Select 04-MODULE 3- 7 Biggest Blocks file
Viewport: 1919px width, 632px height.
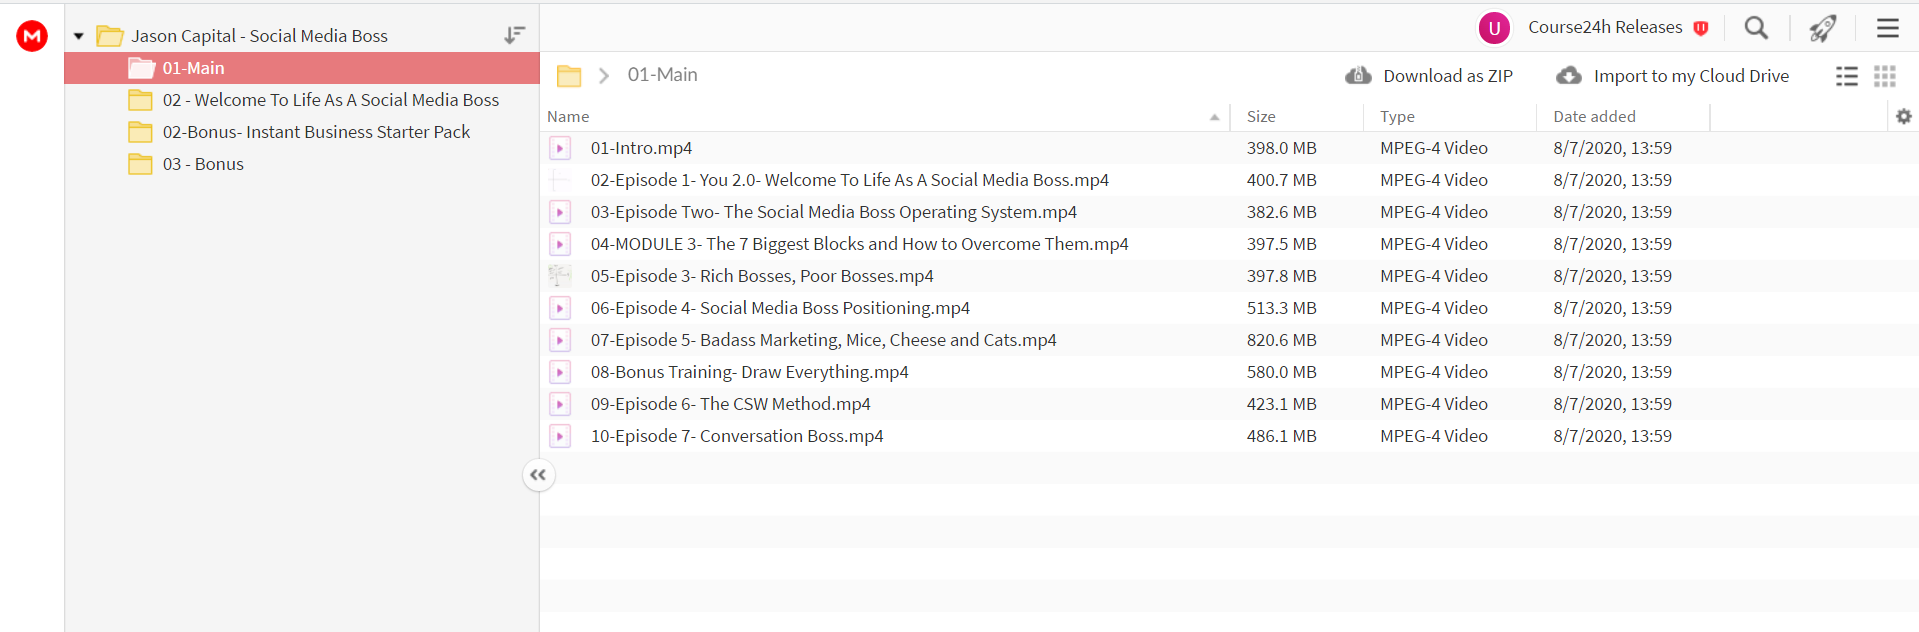tap(859, 244)
